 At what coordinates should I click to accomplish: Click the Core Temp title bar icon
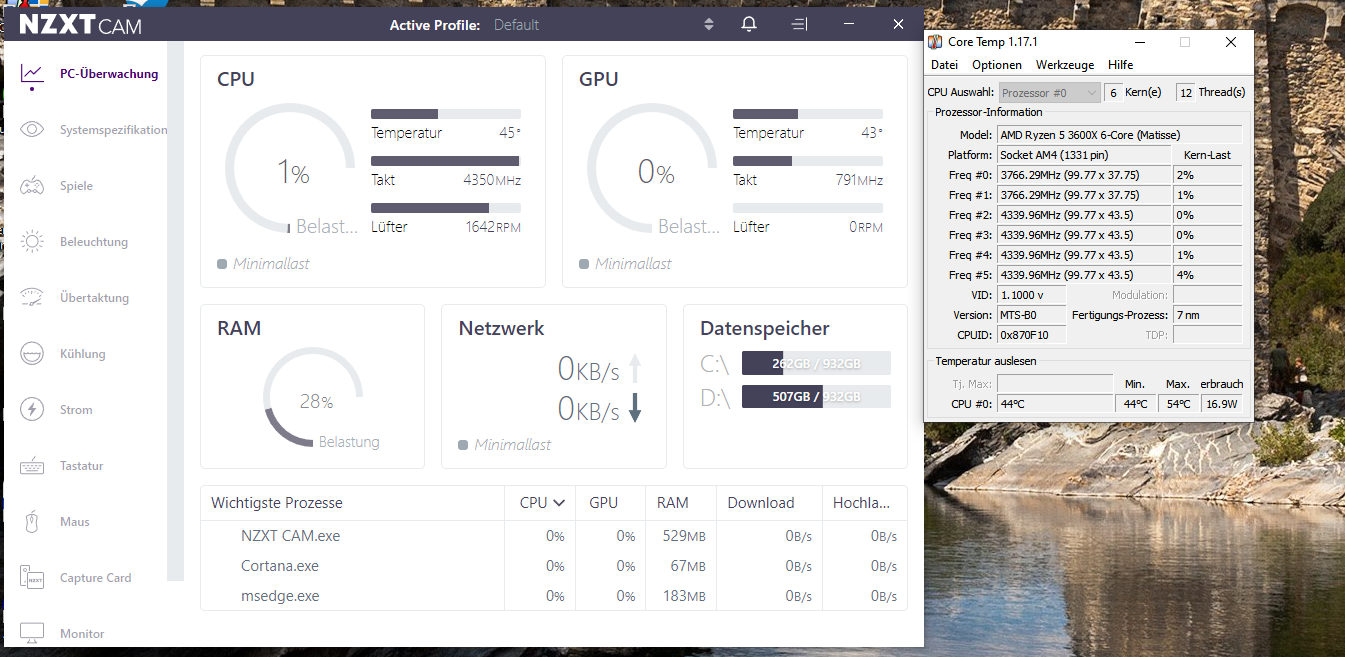[935, 42]
